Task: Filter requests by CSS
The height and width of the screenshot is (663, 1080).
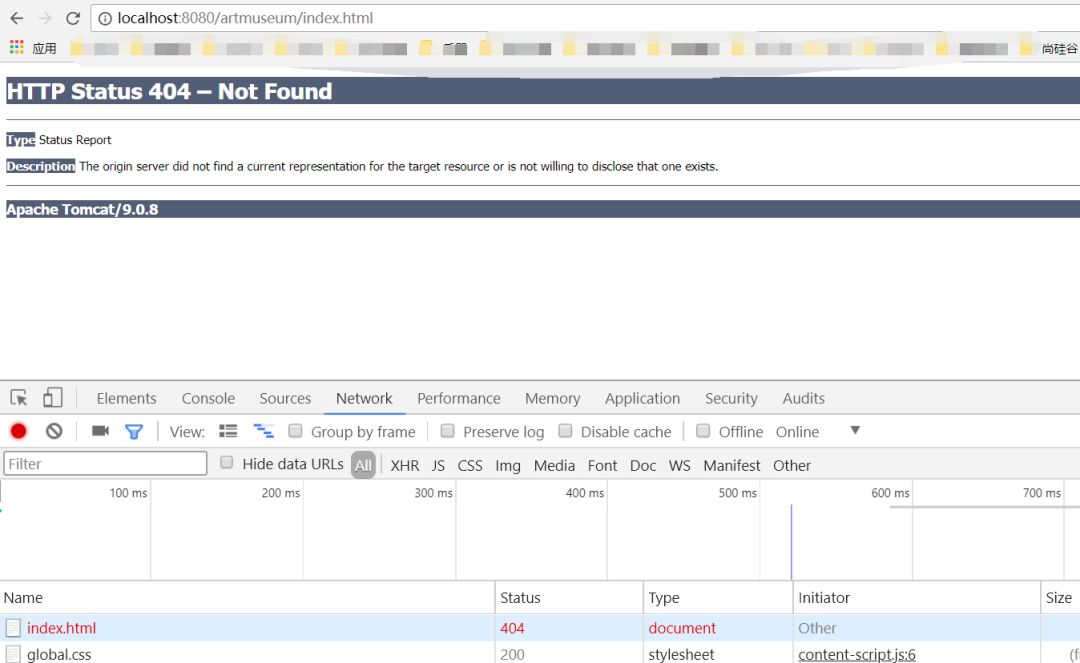Action: (470, 465)
